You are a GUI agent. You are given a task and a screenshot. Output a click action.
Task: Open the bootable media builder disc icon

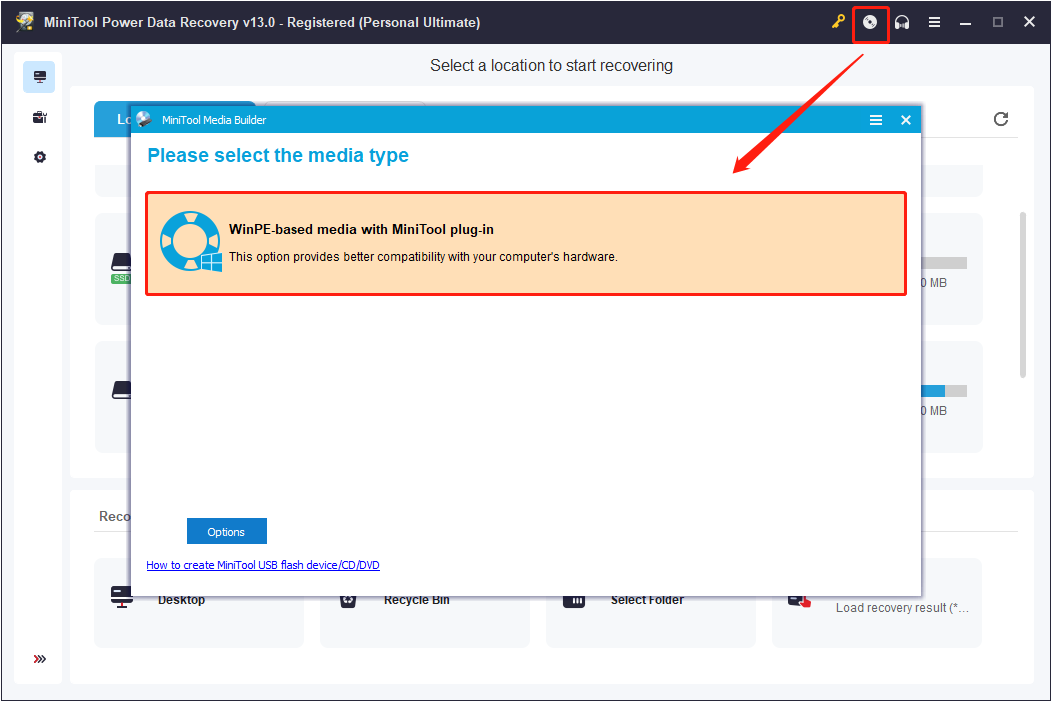coord(870,22)
